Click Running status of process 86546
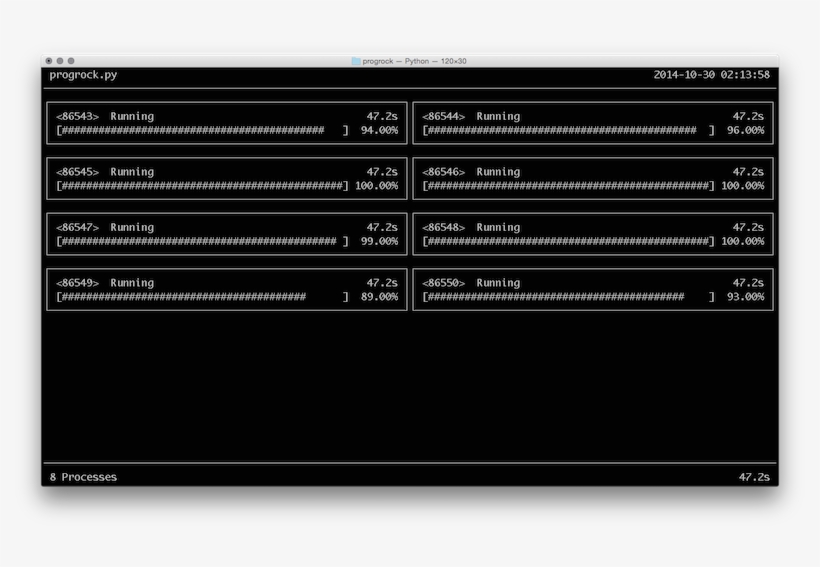 [498, 172]
